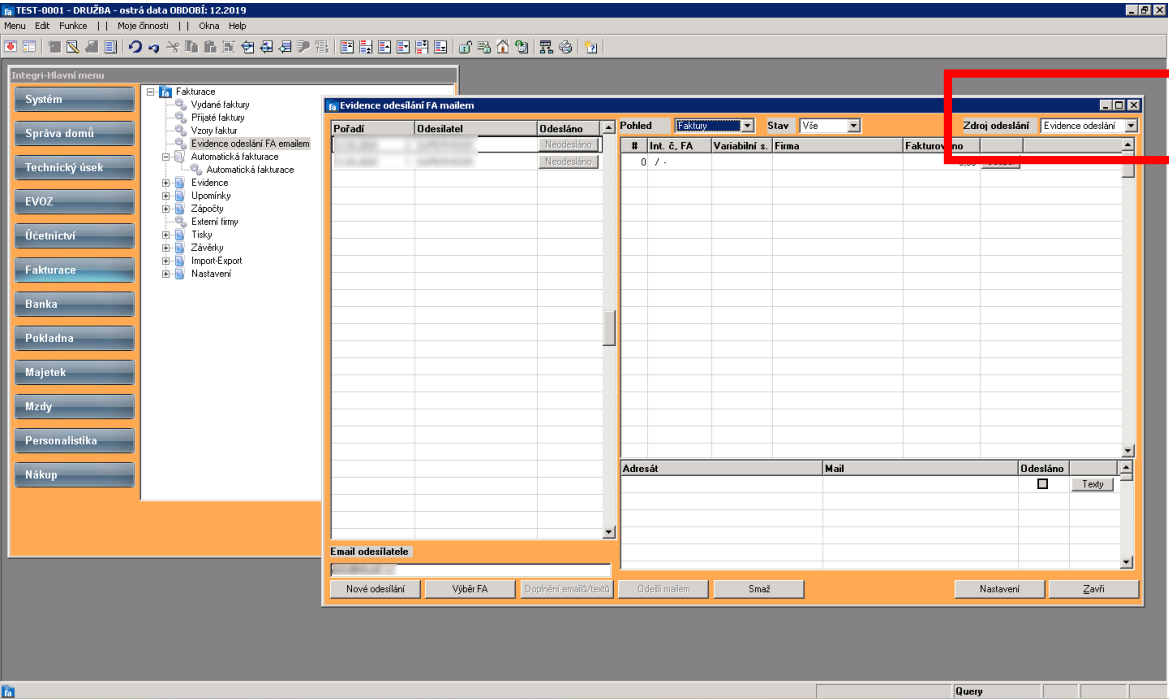This screenshot has height=699, width=1169.
Task: Expand the Tisky tree node
Action: point(166,235)
